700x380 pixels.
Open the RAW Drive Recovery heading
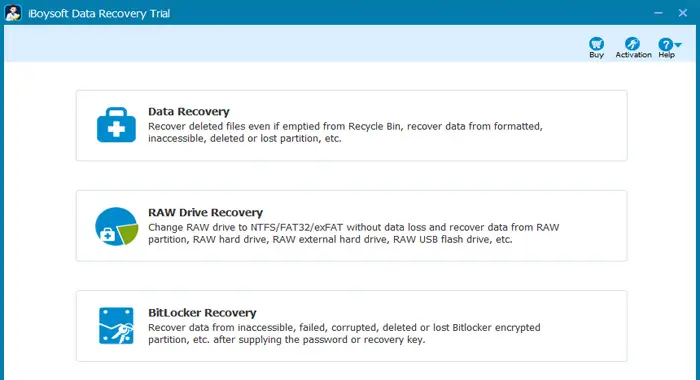tap(205, 213)
